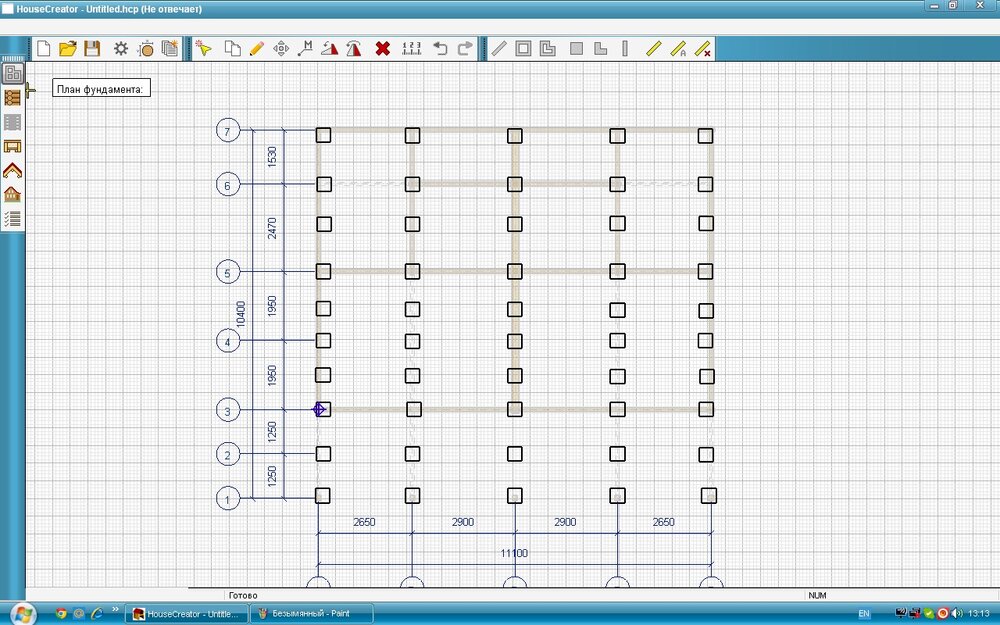
Task: Delete selection with red X
Action: click(383, 48)
